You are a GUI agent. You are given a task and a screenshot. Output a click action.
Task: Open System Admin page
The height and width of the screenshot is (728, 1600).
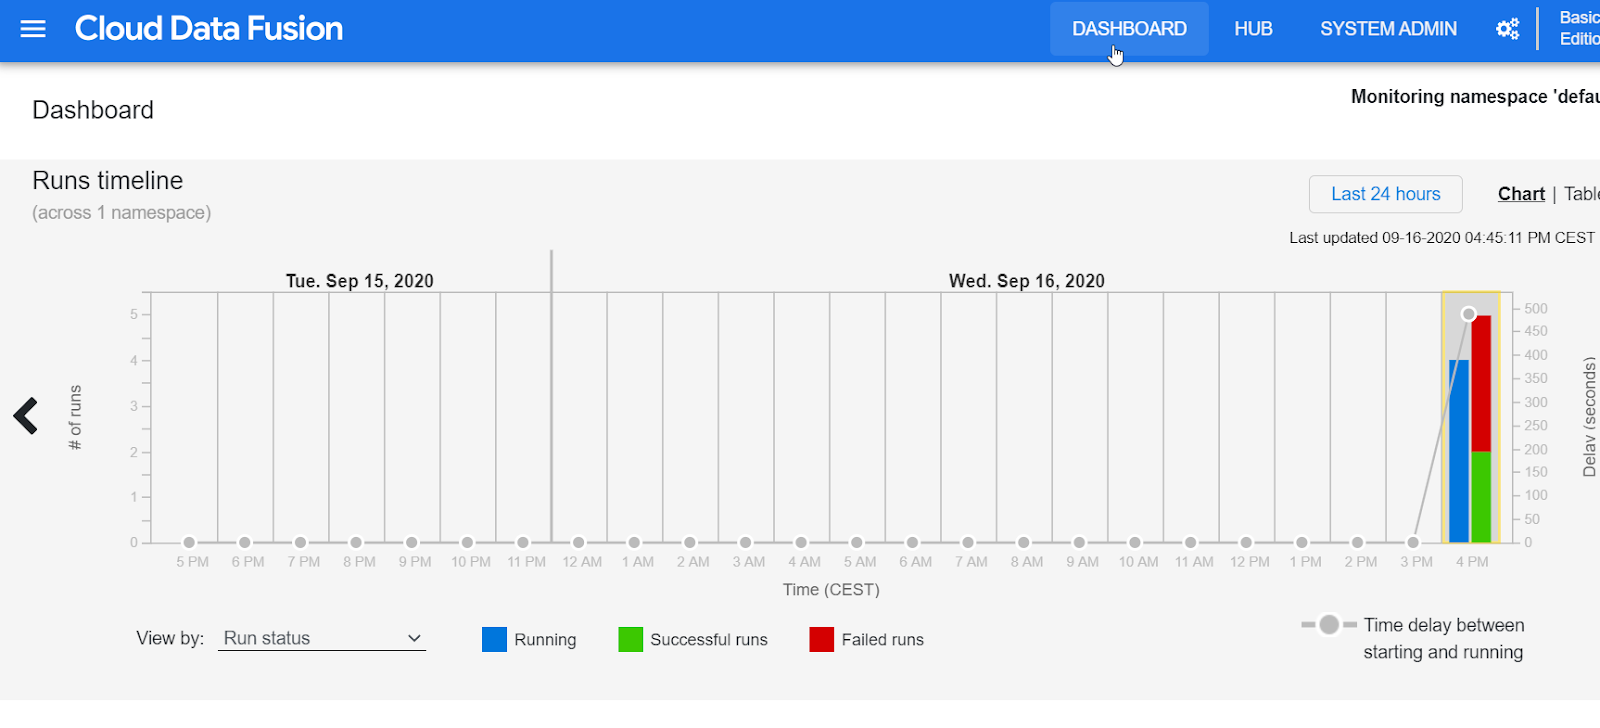click(x=1388, y=29)
